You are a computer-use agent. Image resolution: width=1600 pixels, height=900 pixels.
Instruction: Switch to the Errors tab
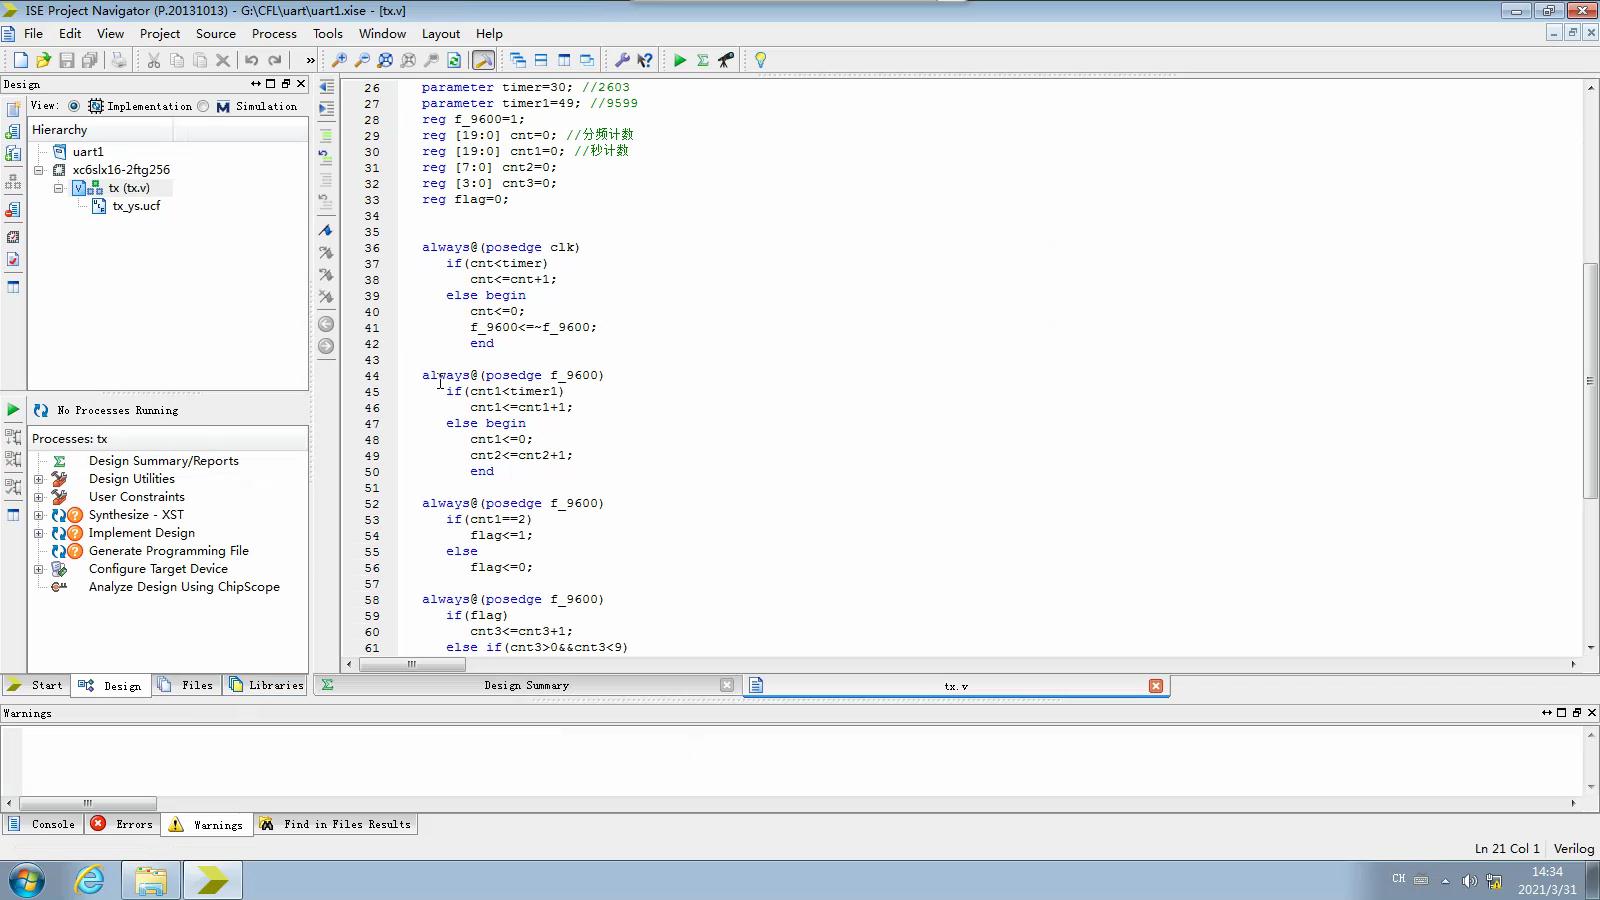[123, 824]
